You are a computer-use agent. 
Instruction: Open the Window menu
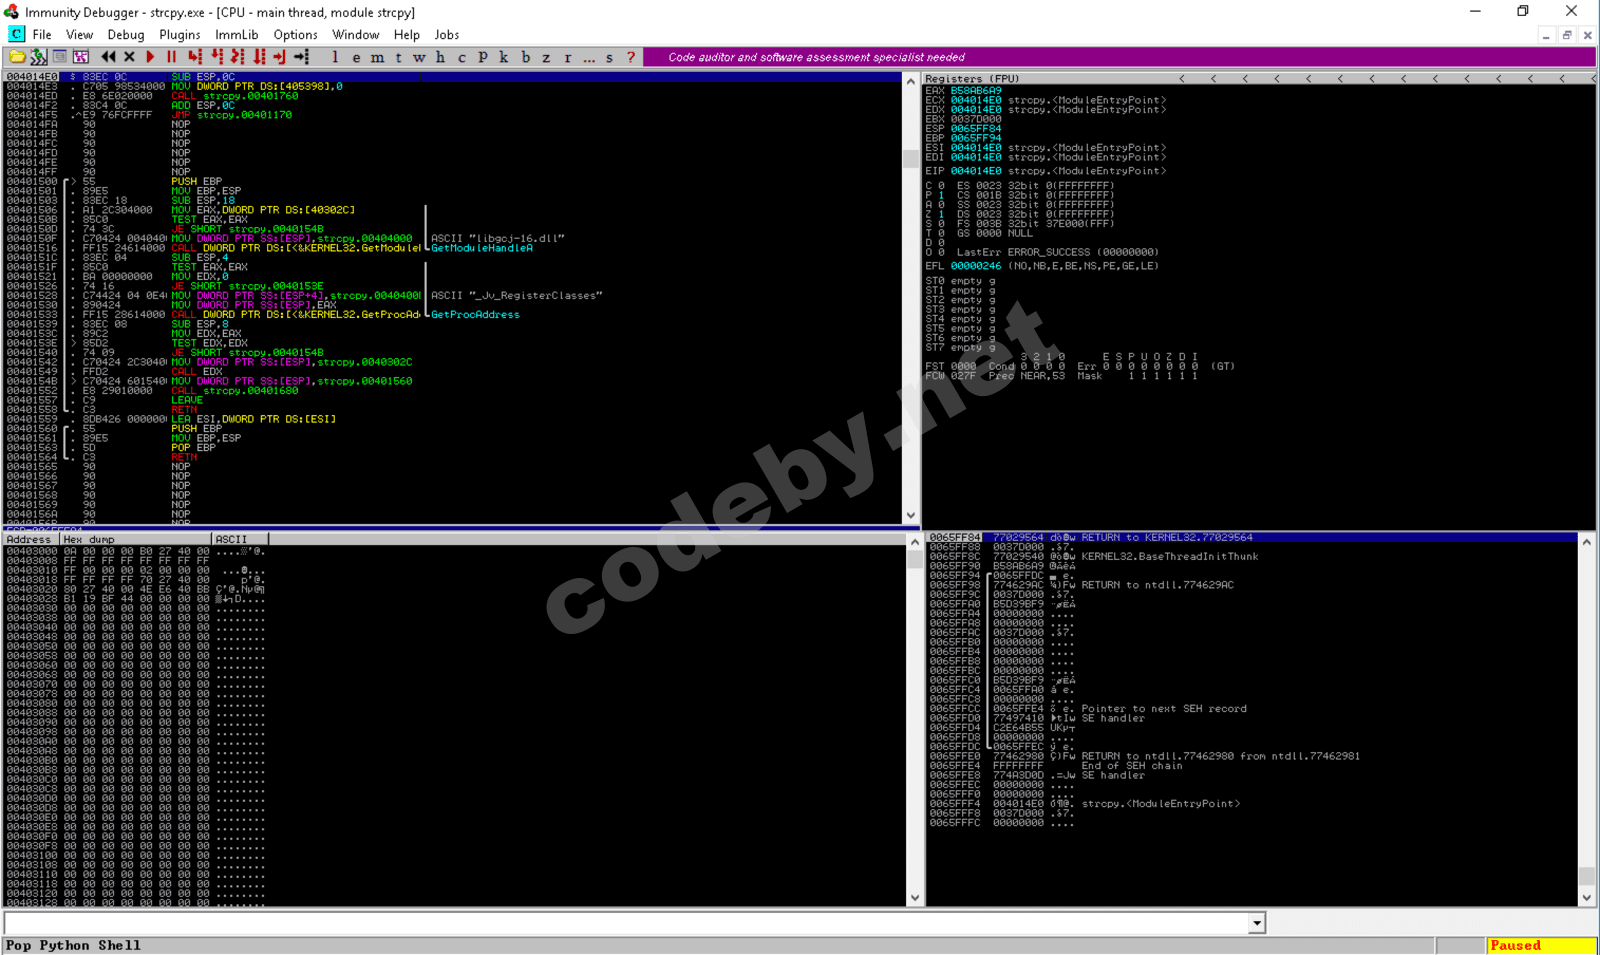tap(355, 34)
